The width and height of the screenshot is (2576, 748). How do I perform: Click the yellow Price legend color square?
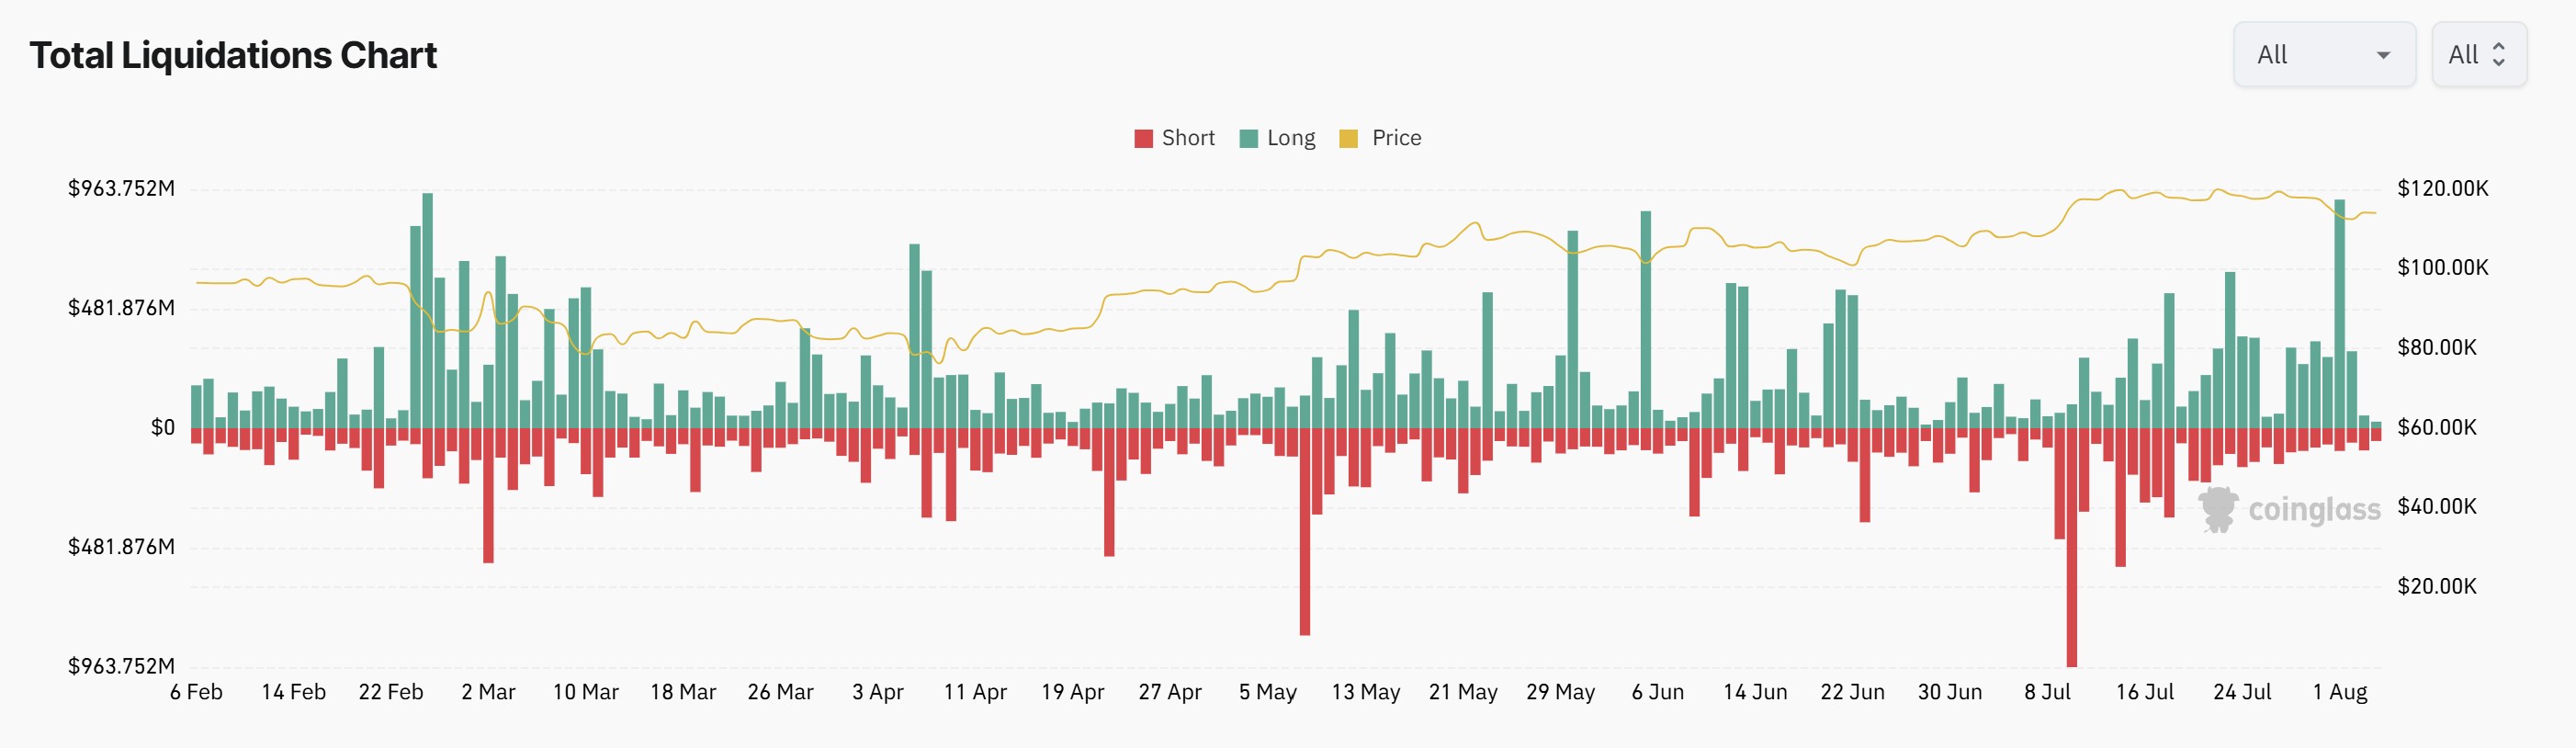click(1349, 137)
